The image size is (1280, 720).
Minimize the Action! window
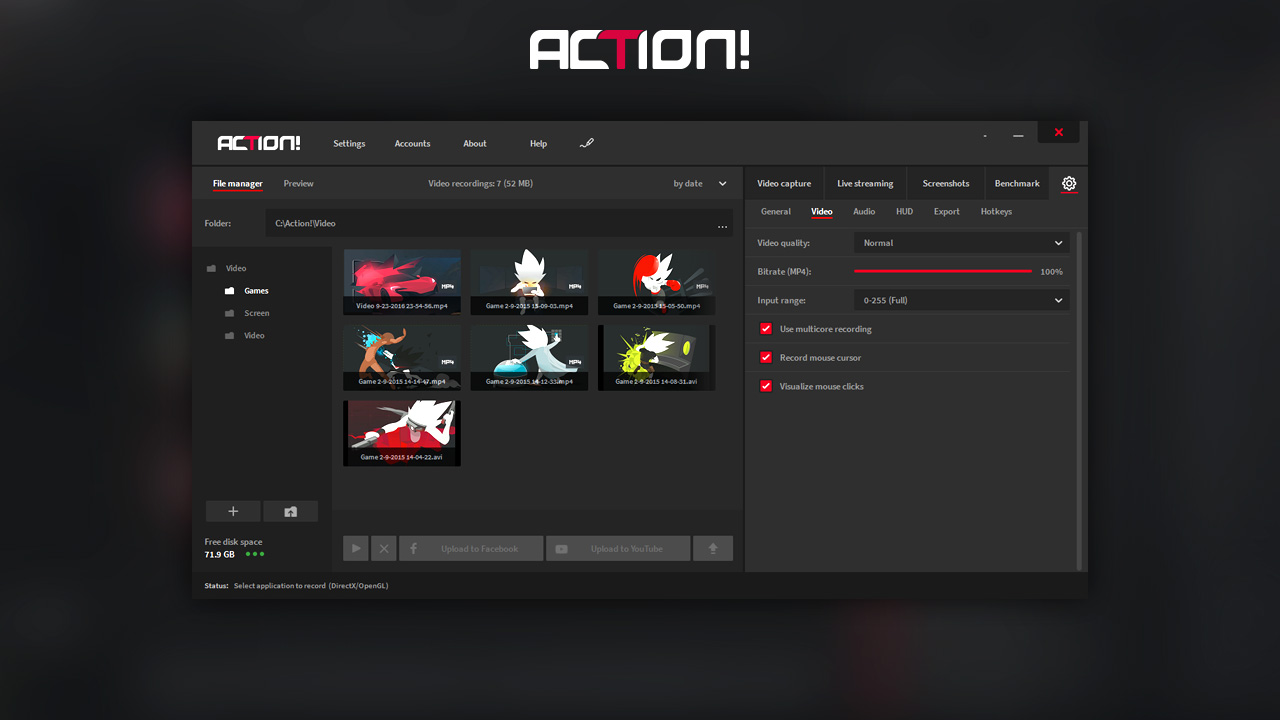click(1018, 134)
